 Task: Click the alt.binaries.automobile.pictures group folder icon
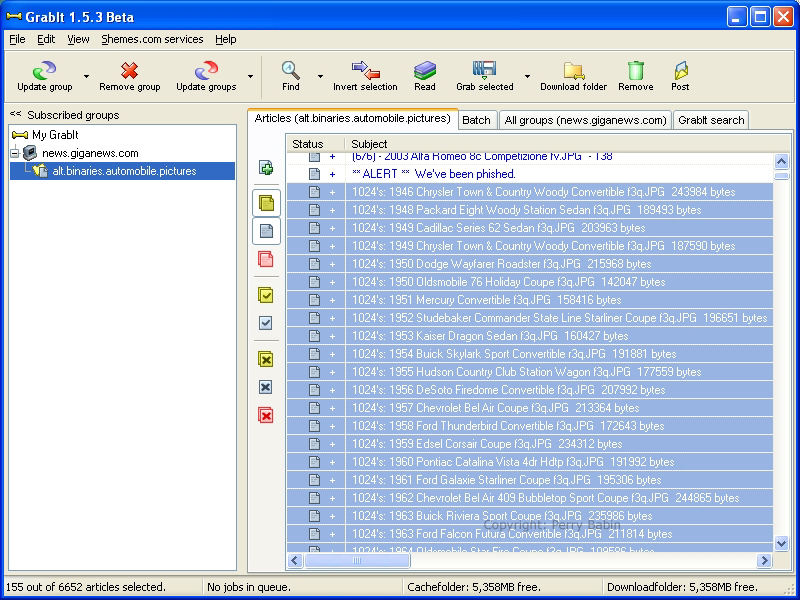point(40,170)
